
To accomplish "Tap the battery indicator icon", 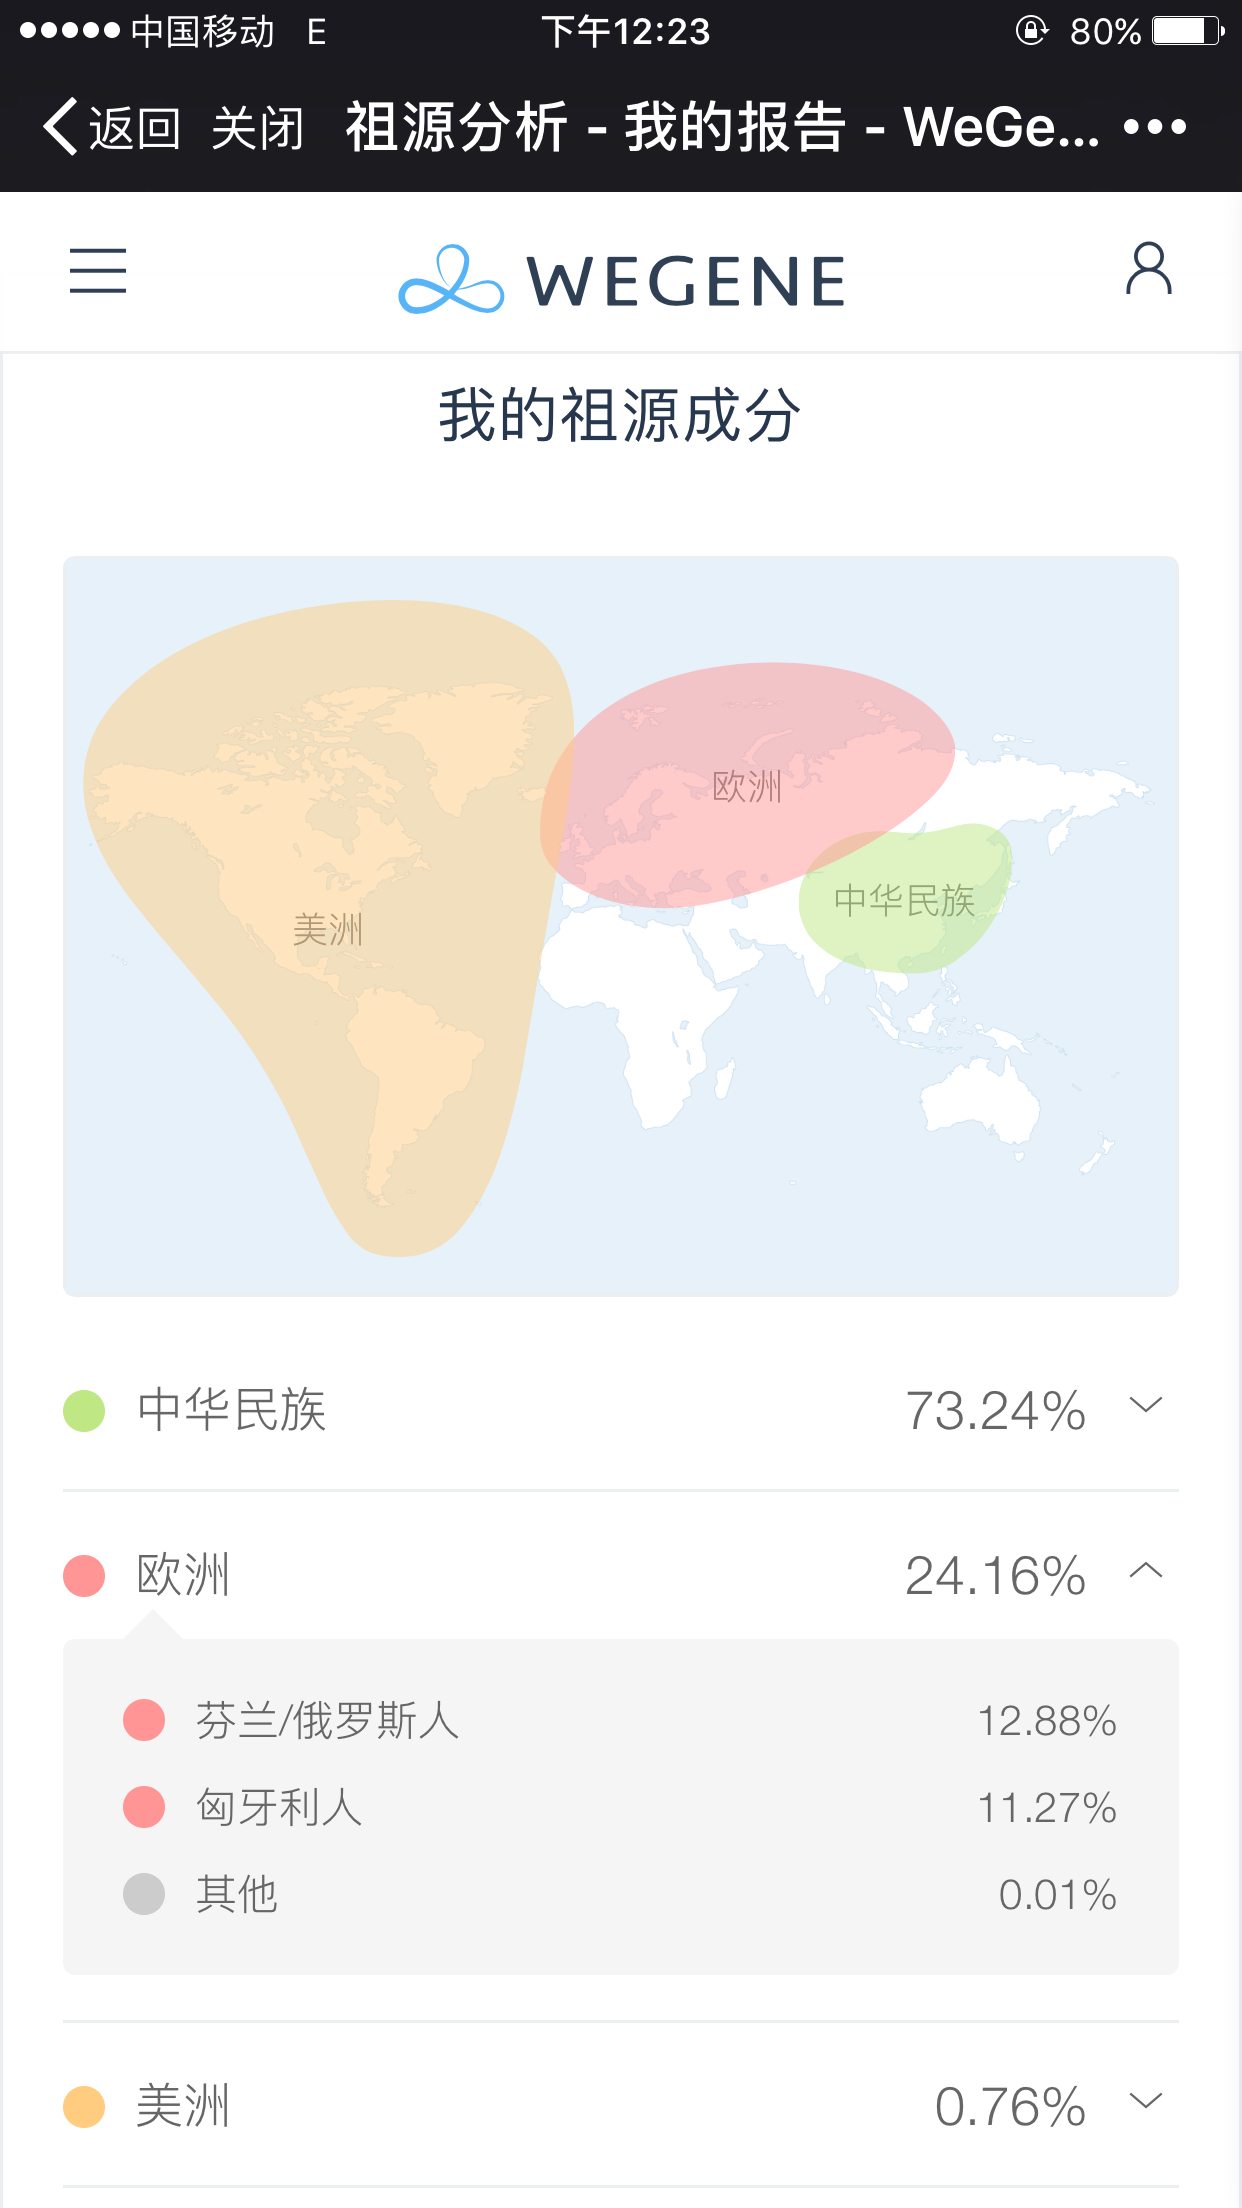I will pos(1187,32).
